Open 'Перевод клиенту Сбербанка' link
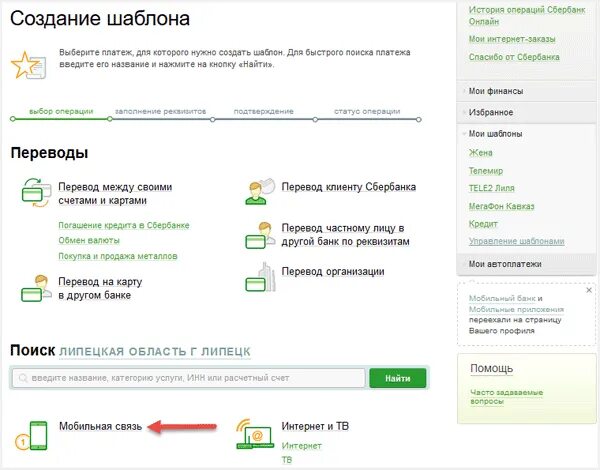This screenshot has width=600, height=470. click(349, 187)
